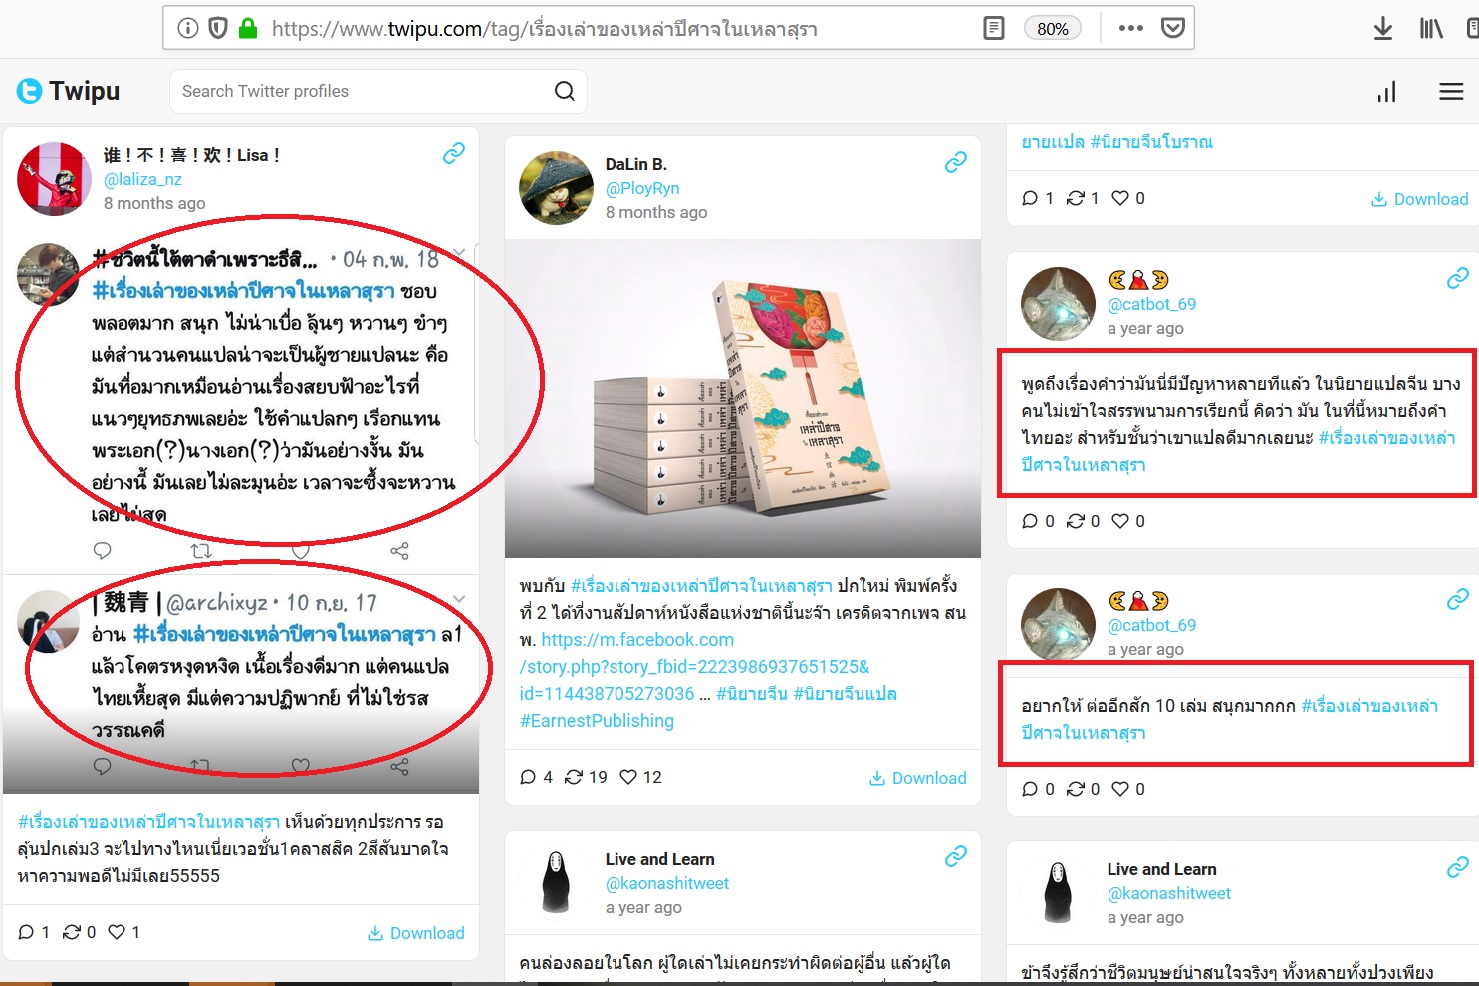This screenshot has height=986, width=1479.
Task: Open the Firefox library icon
Action: (1431, 28)
